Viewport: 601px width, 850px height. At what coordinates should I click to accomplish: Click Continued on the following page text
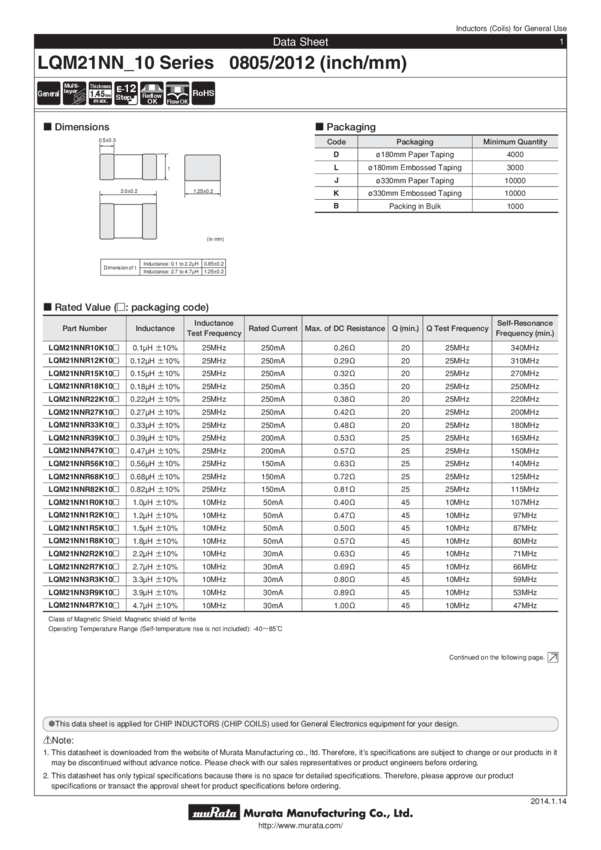point(496,657)
